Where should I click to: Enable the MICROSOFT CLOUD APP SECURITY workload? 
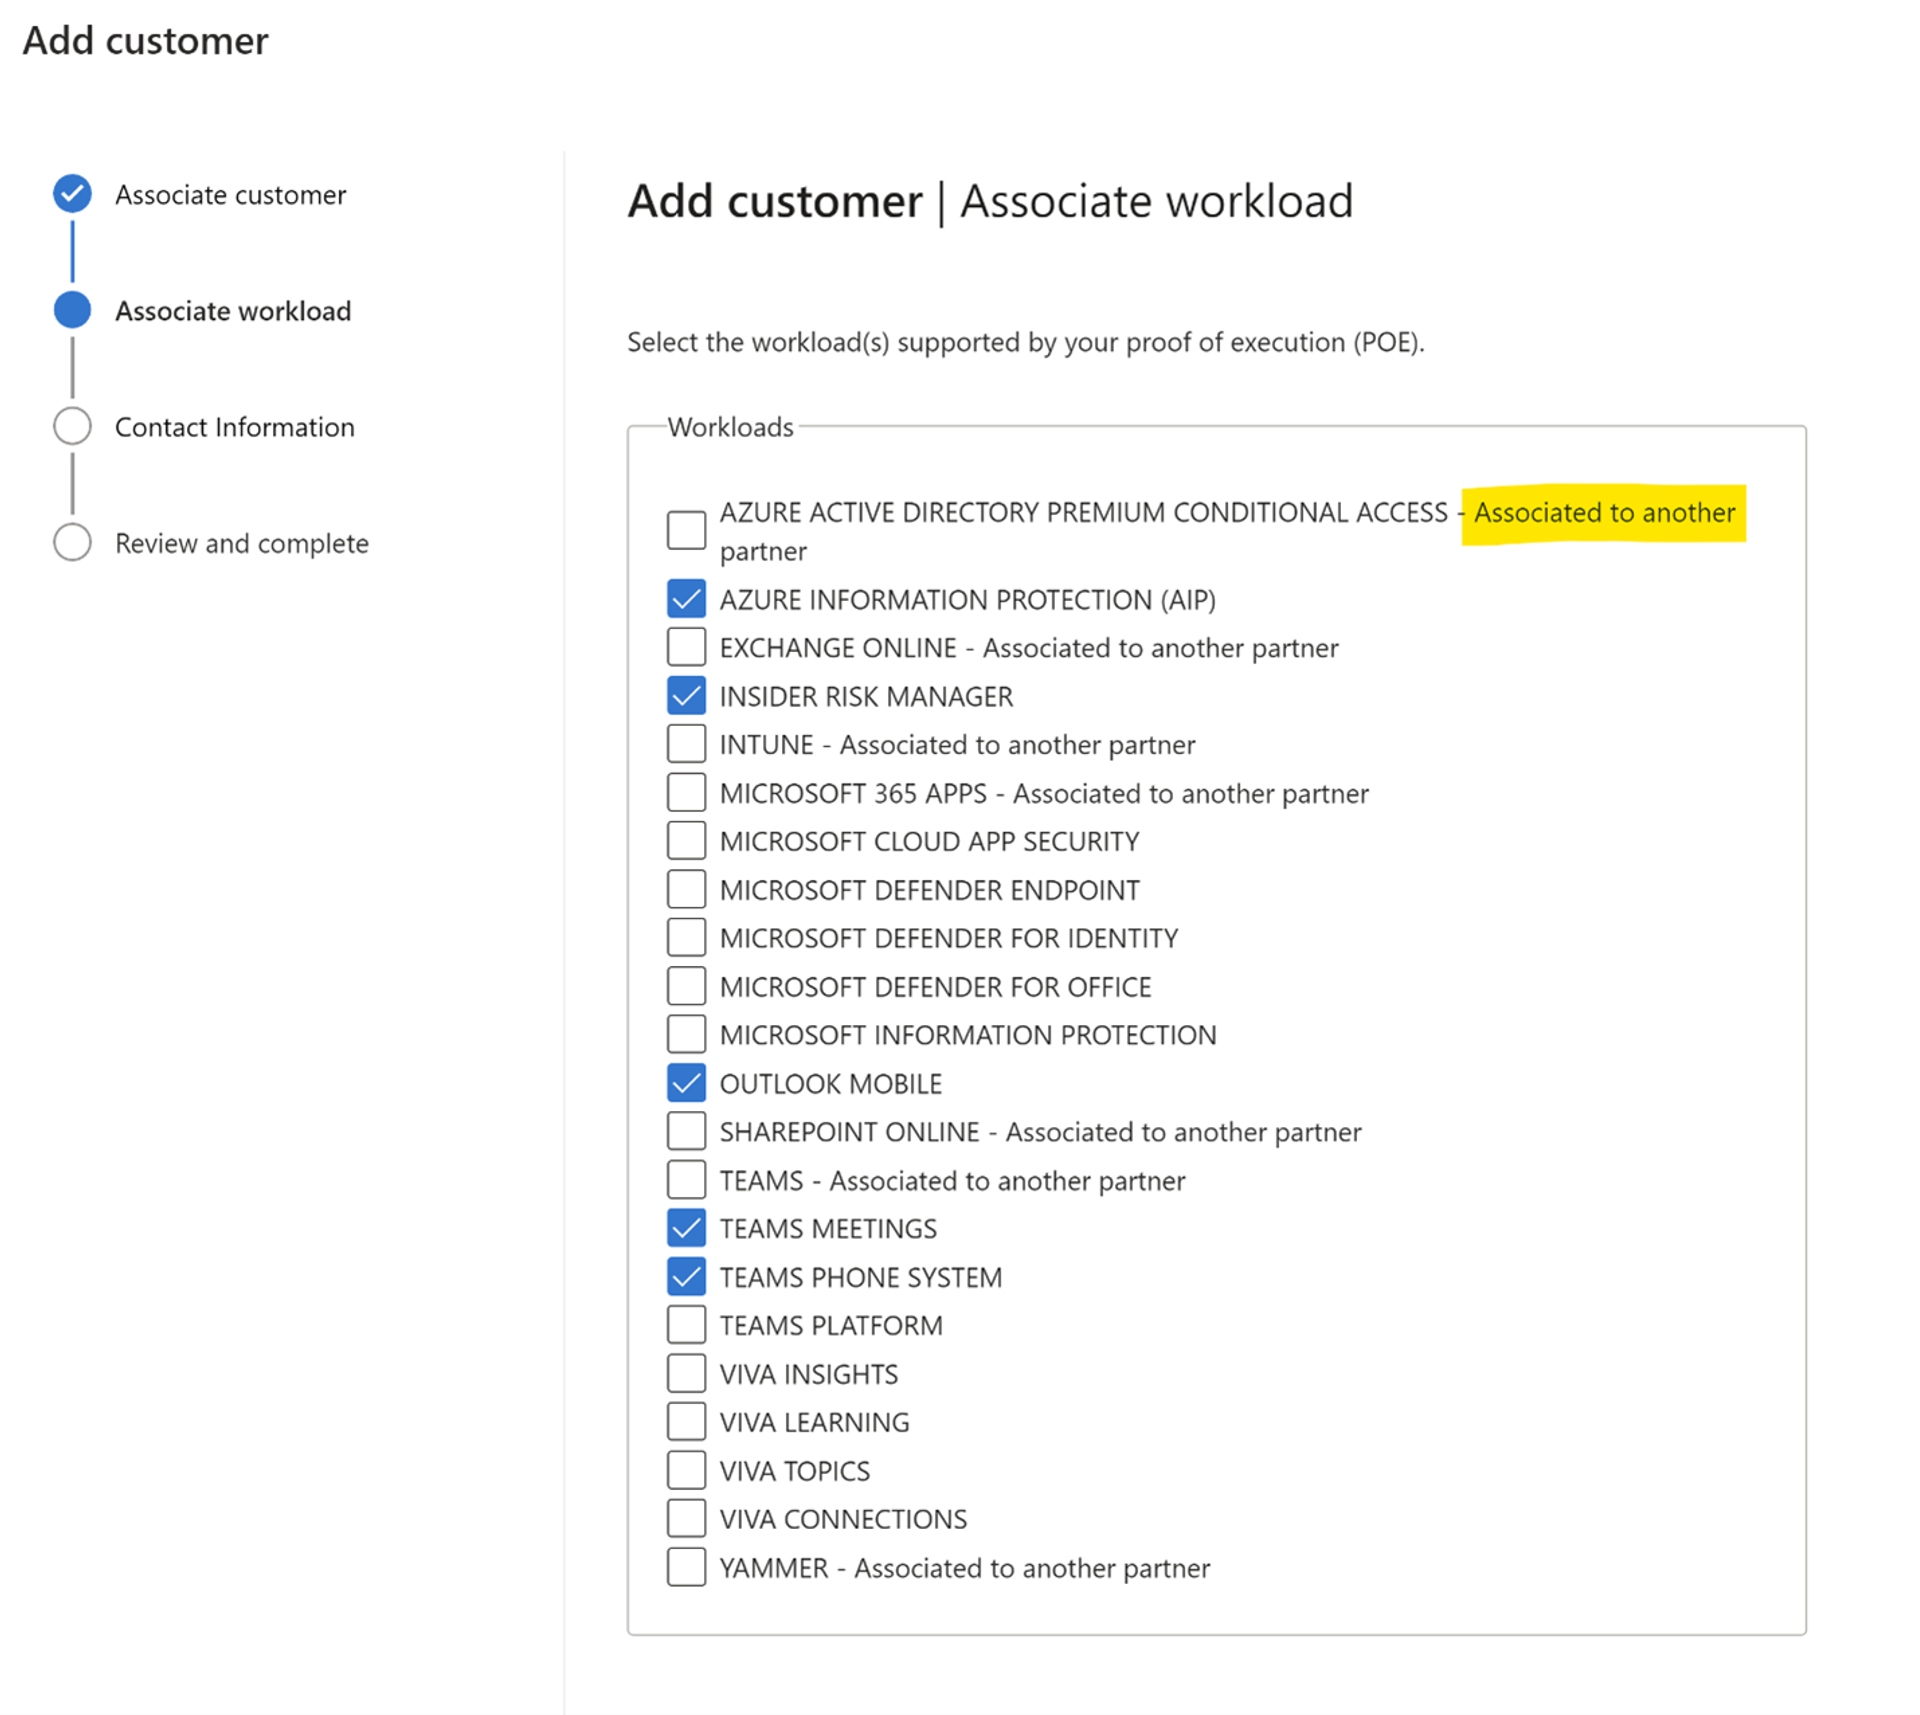point(686,840)
